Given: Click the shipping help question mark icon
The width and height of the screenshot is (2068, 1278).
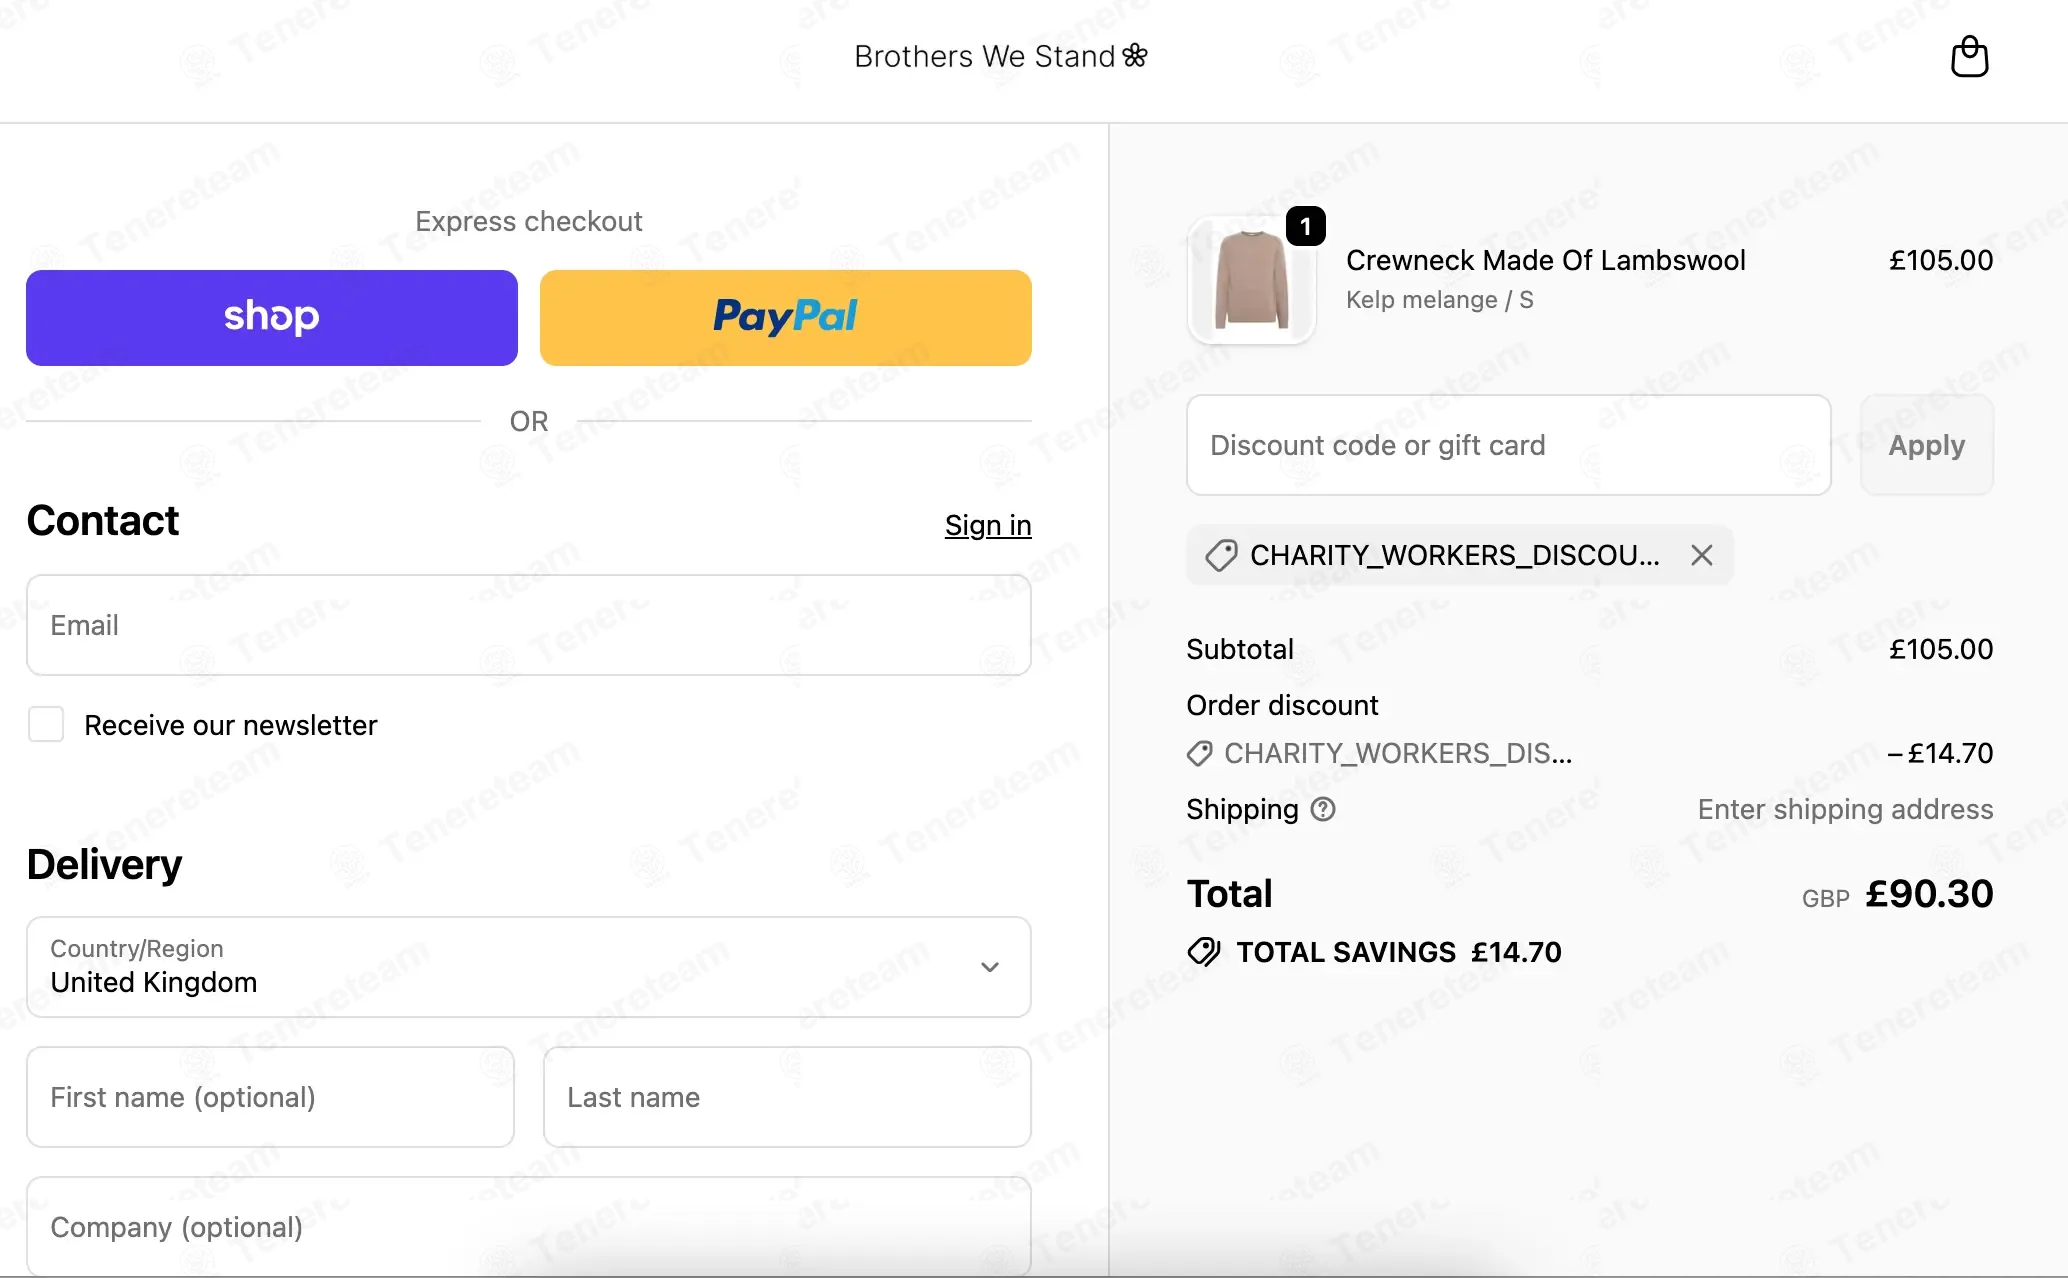Looking at the screenshot, I should click(x=1322, y=809).
